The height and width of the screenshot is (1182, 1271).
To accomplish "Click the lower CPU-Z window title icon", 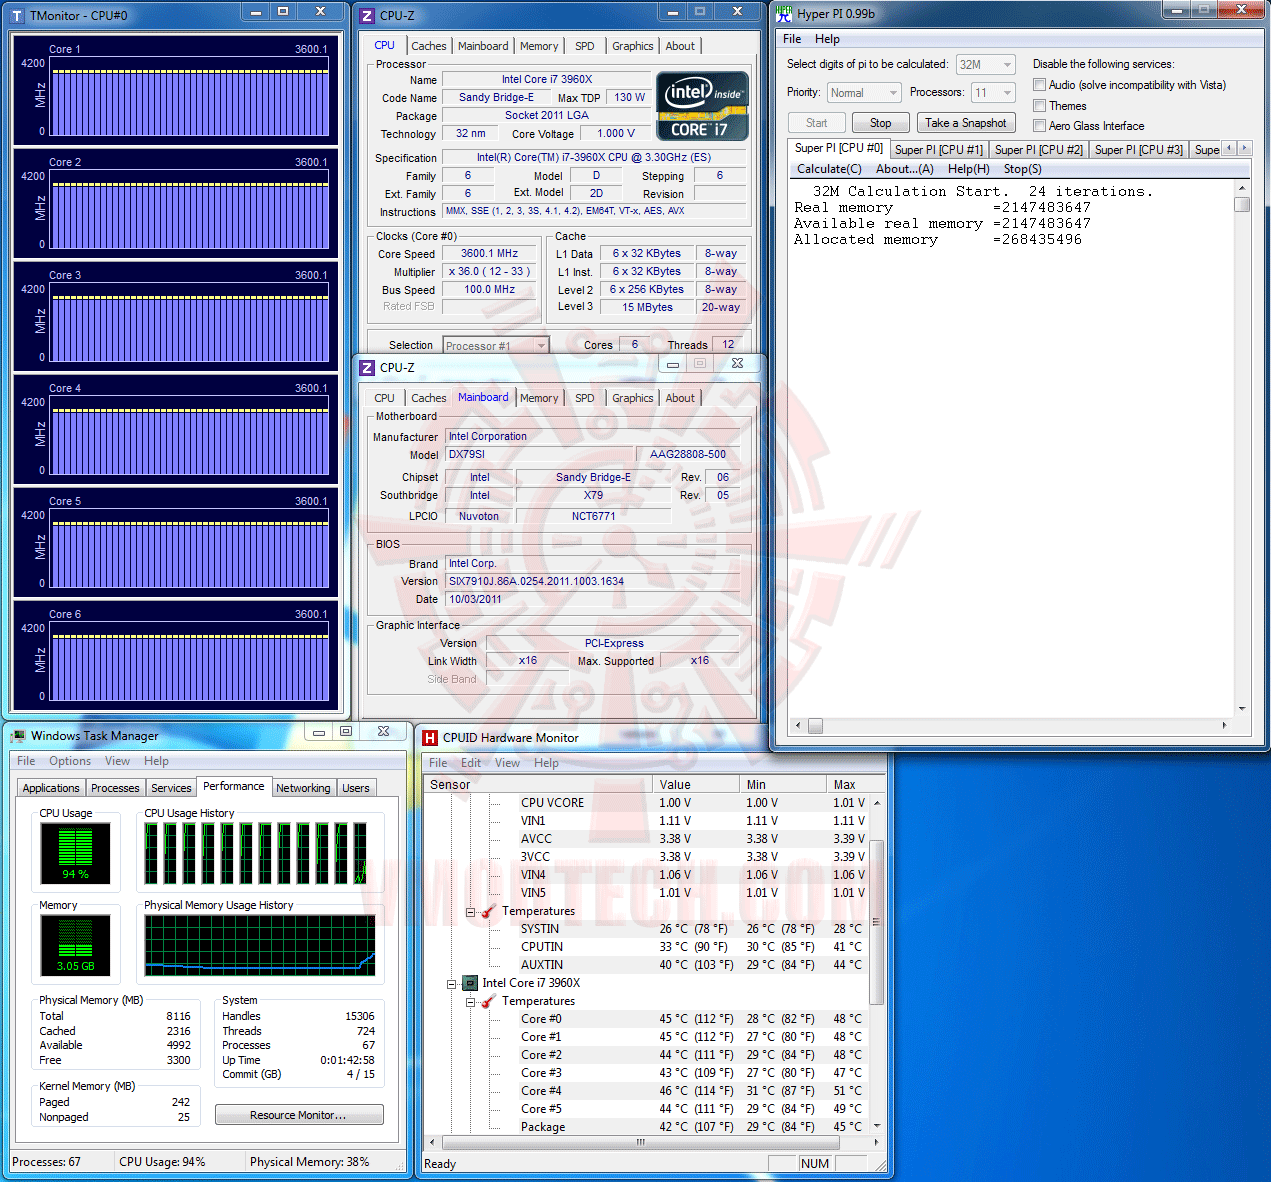I will [x=367, y=368].
